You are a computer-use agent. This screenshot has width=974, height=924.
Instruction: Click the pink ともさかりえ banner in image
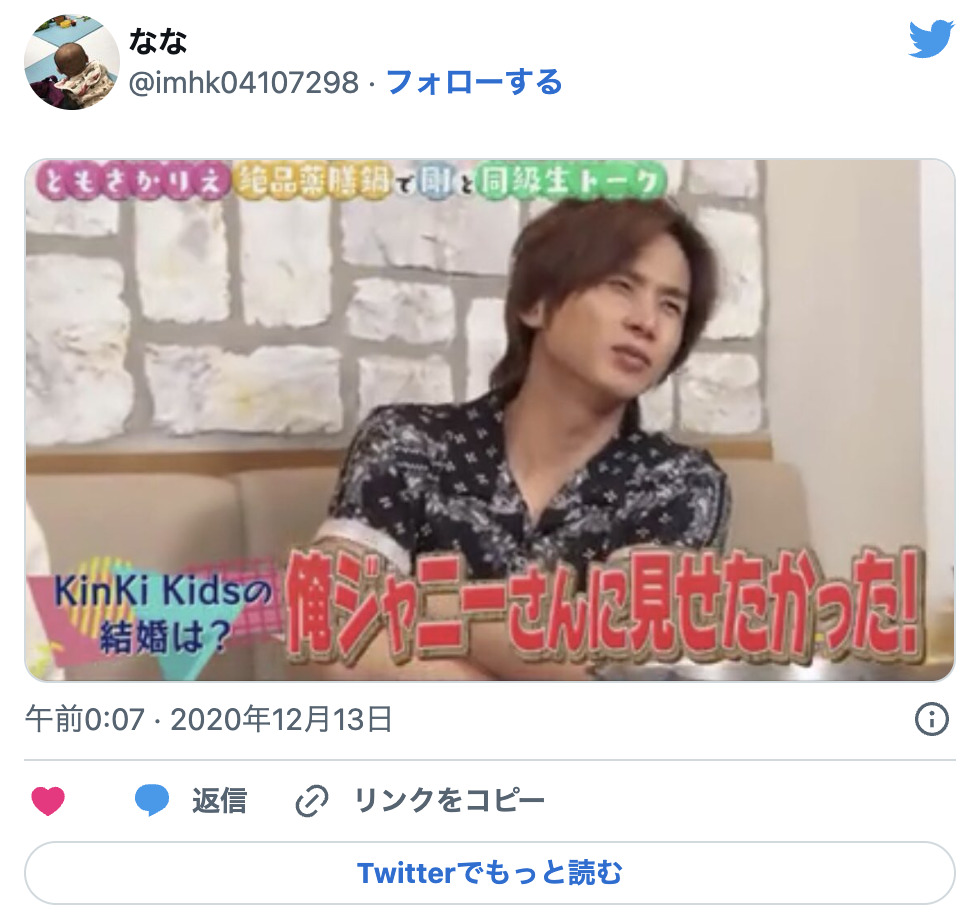click(132, 182)
